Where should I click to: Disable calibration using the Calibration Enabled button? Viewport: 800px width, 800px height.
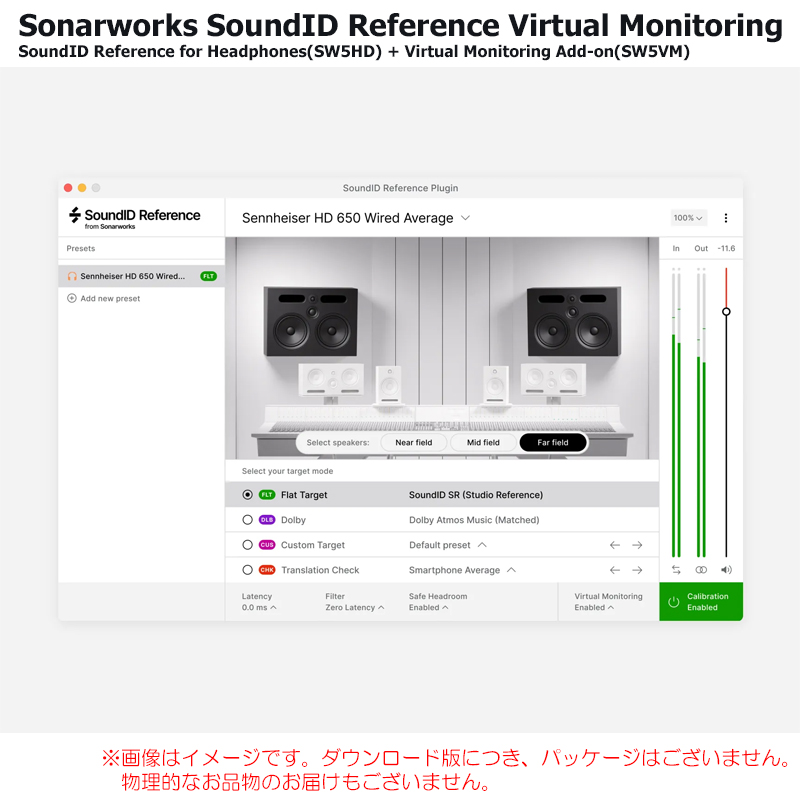click(705, 600)
